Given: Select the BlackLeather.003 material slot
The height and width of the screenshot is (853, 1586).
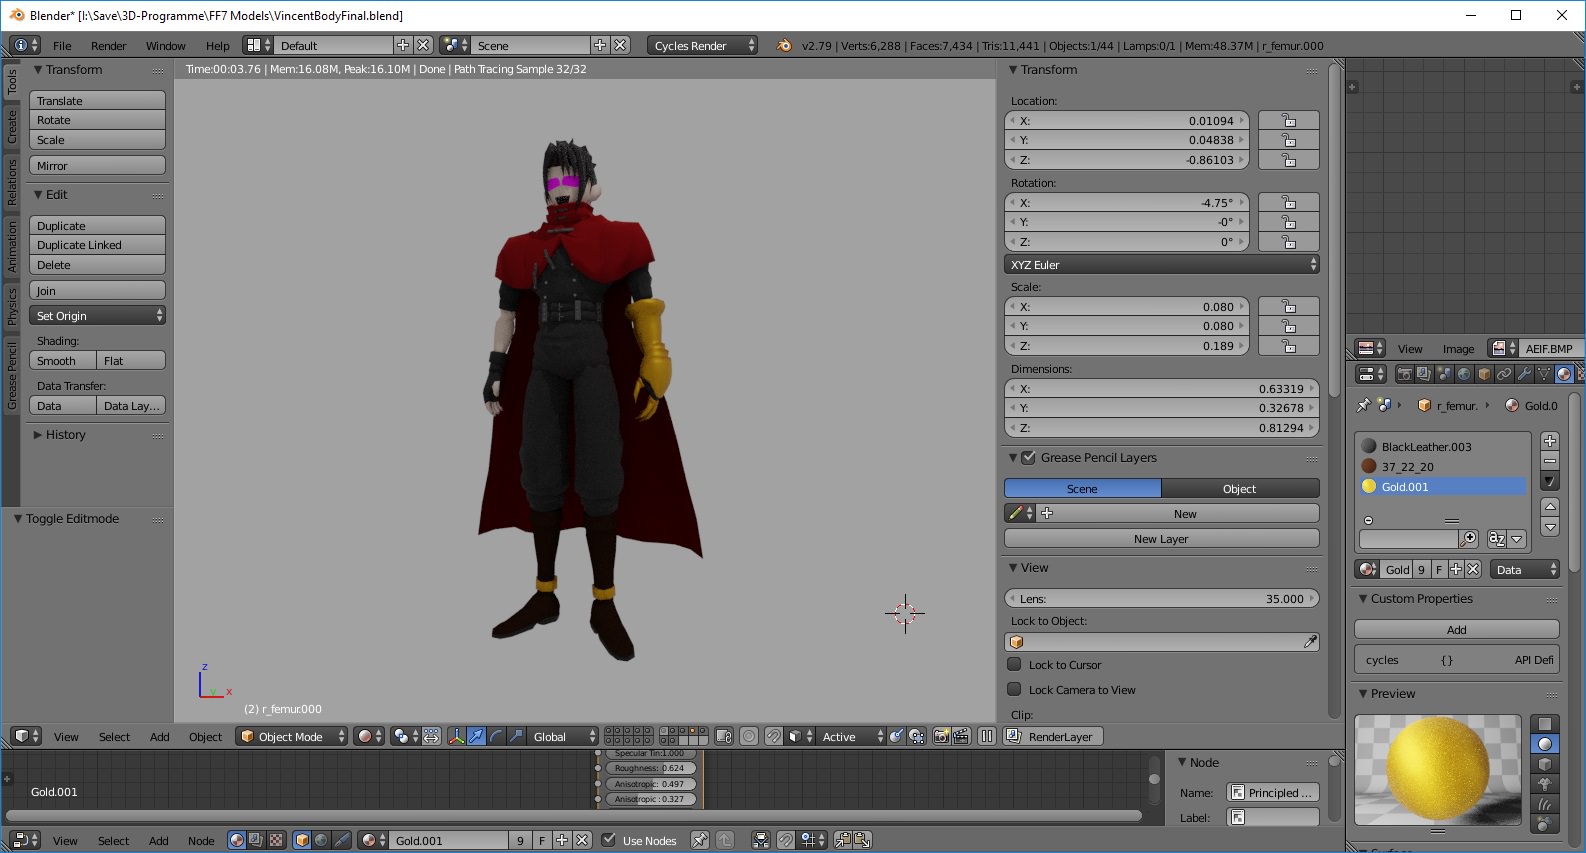Looking at the screenshot, I should tap(1443, 447).
